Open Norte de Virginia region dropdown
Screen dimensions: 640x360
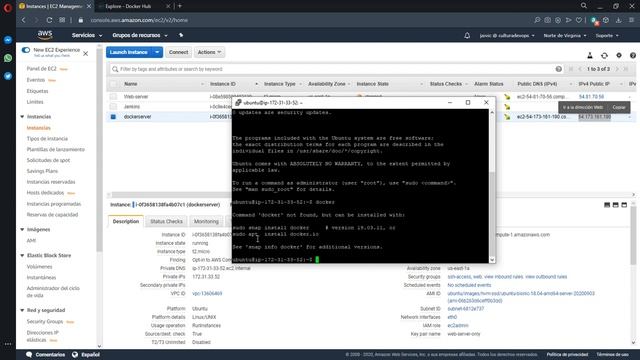coord(564,36)
